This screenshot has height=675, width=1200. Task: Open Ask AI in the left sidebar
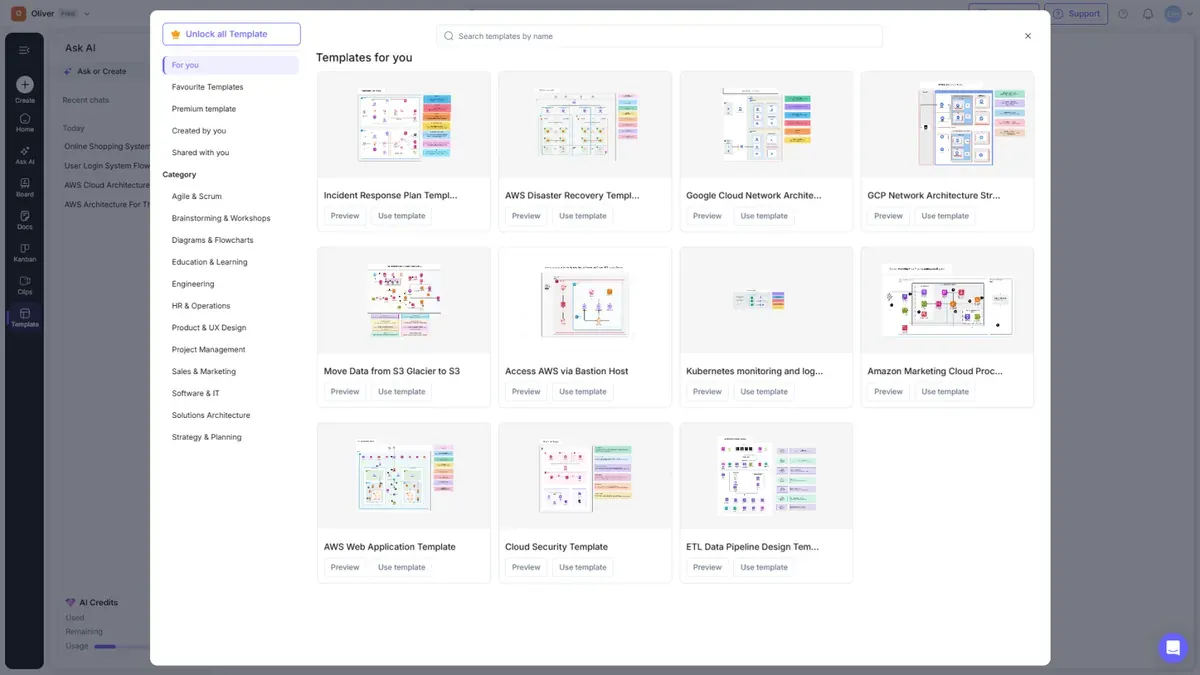point(24,155)
